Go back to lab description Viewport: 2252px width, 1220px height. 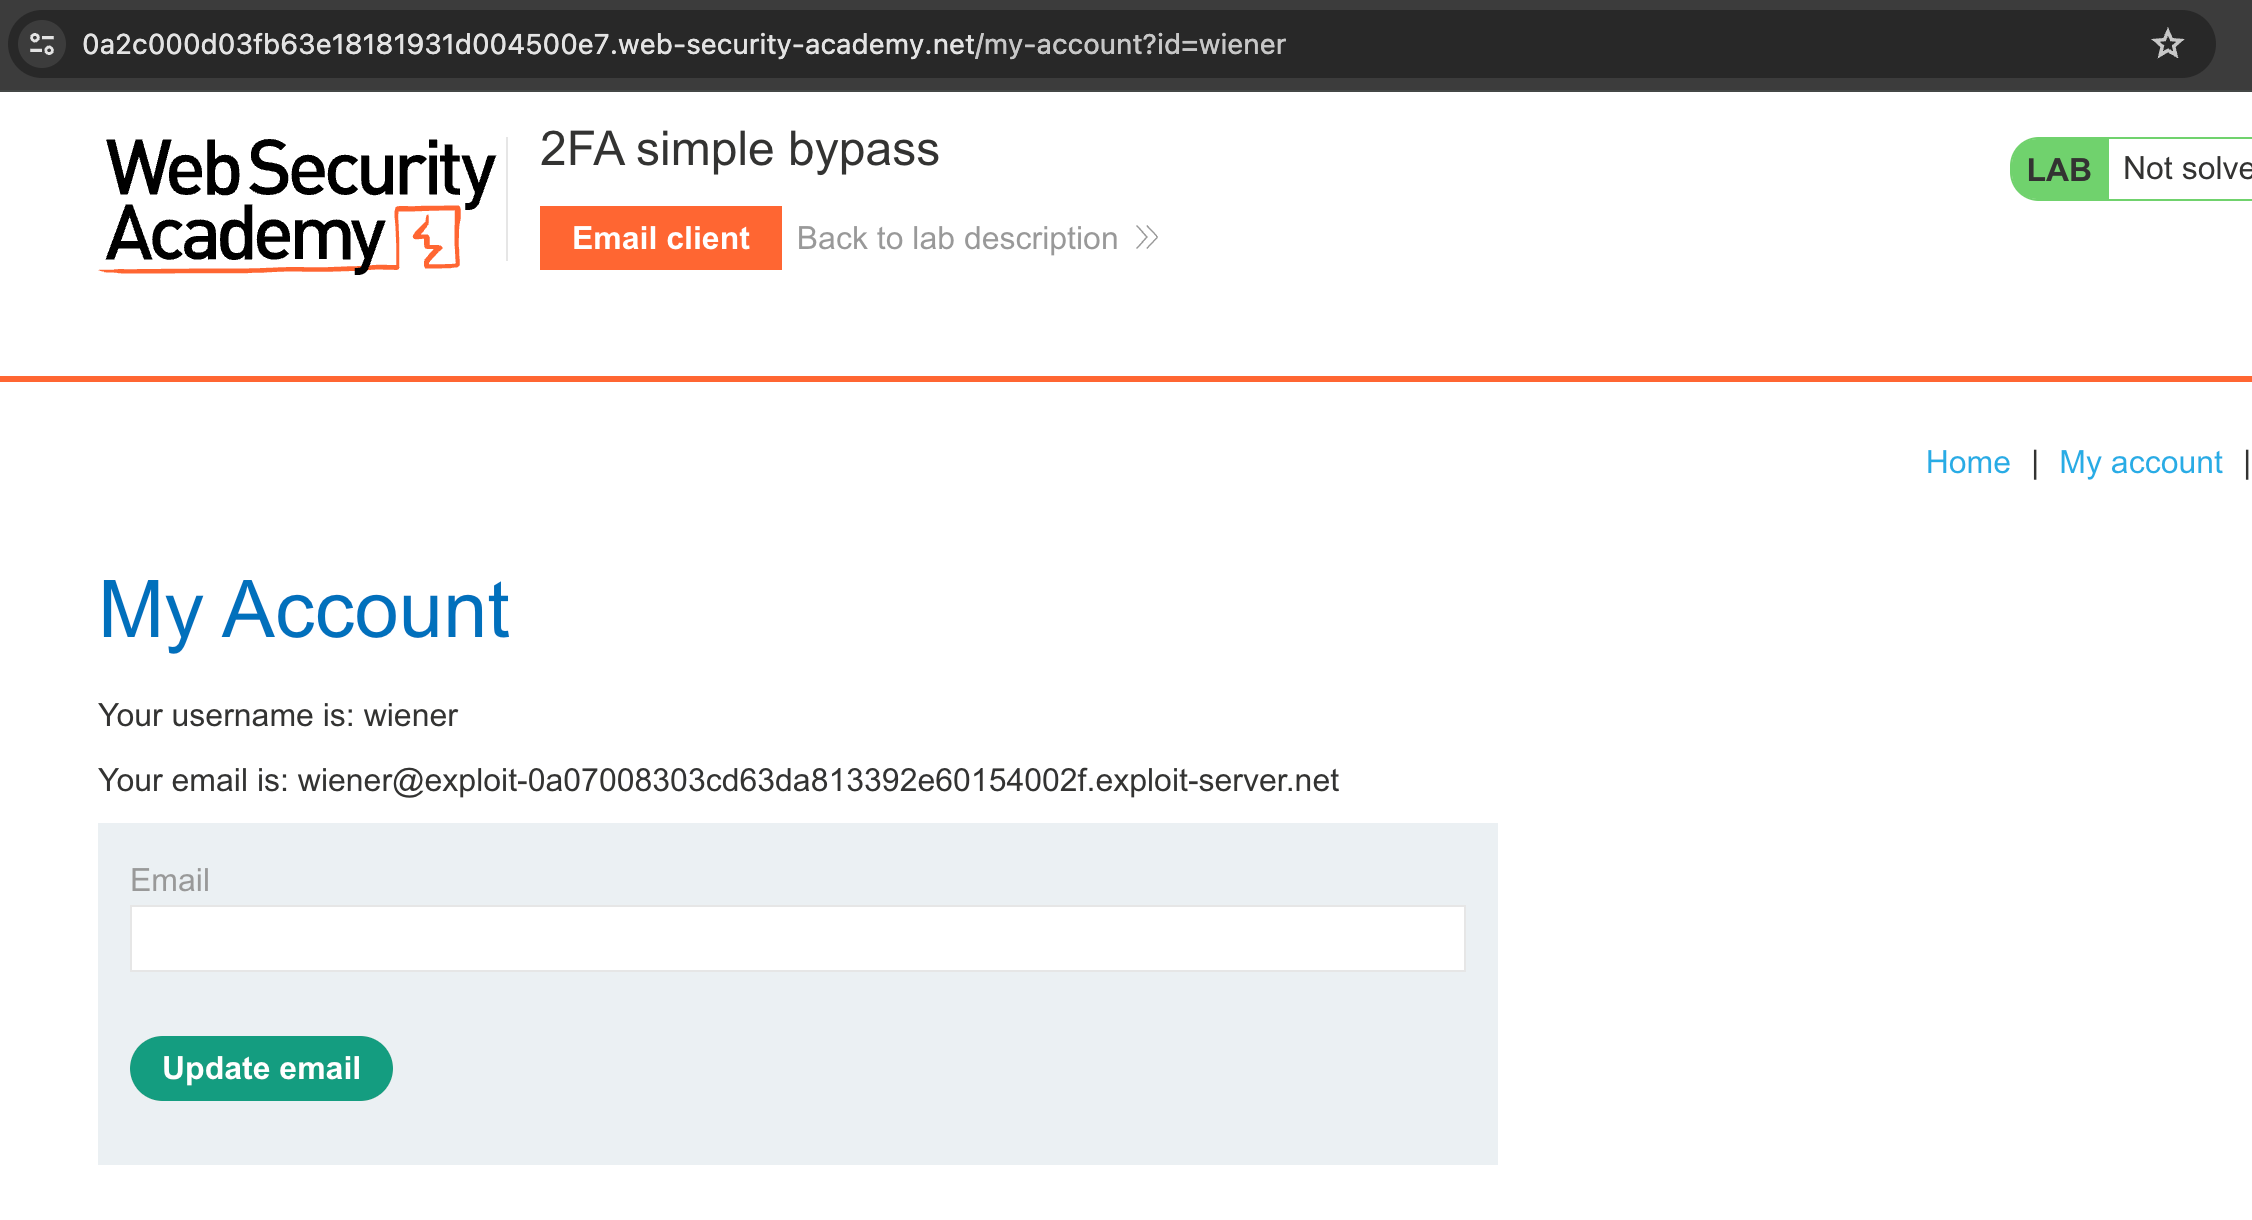957,238
